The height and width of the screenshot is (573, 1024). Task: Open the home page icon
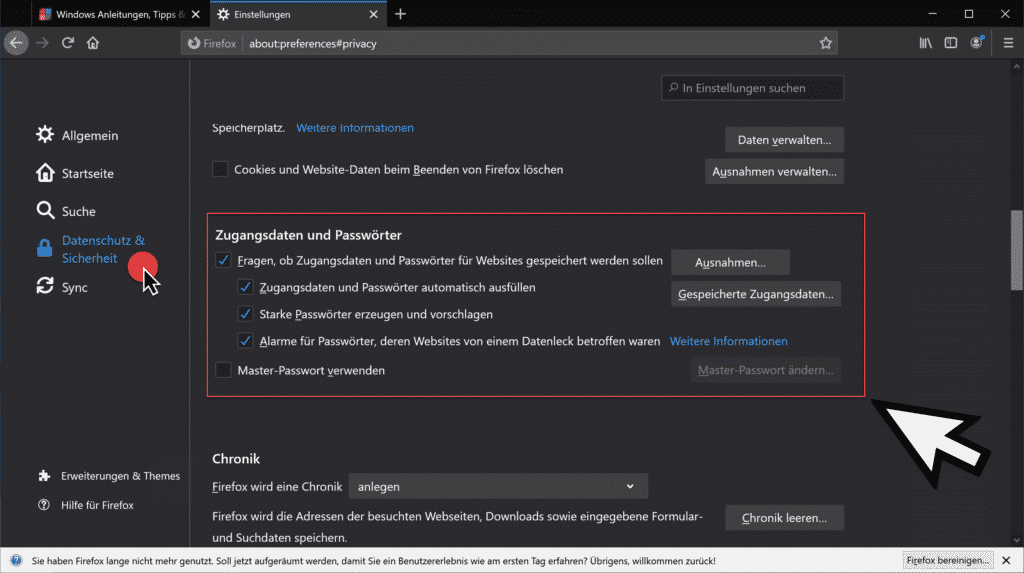coord(93,43)
